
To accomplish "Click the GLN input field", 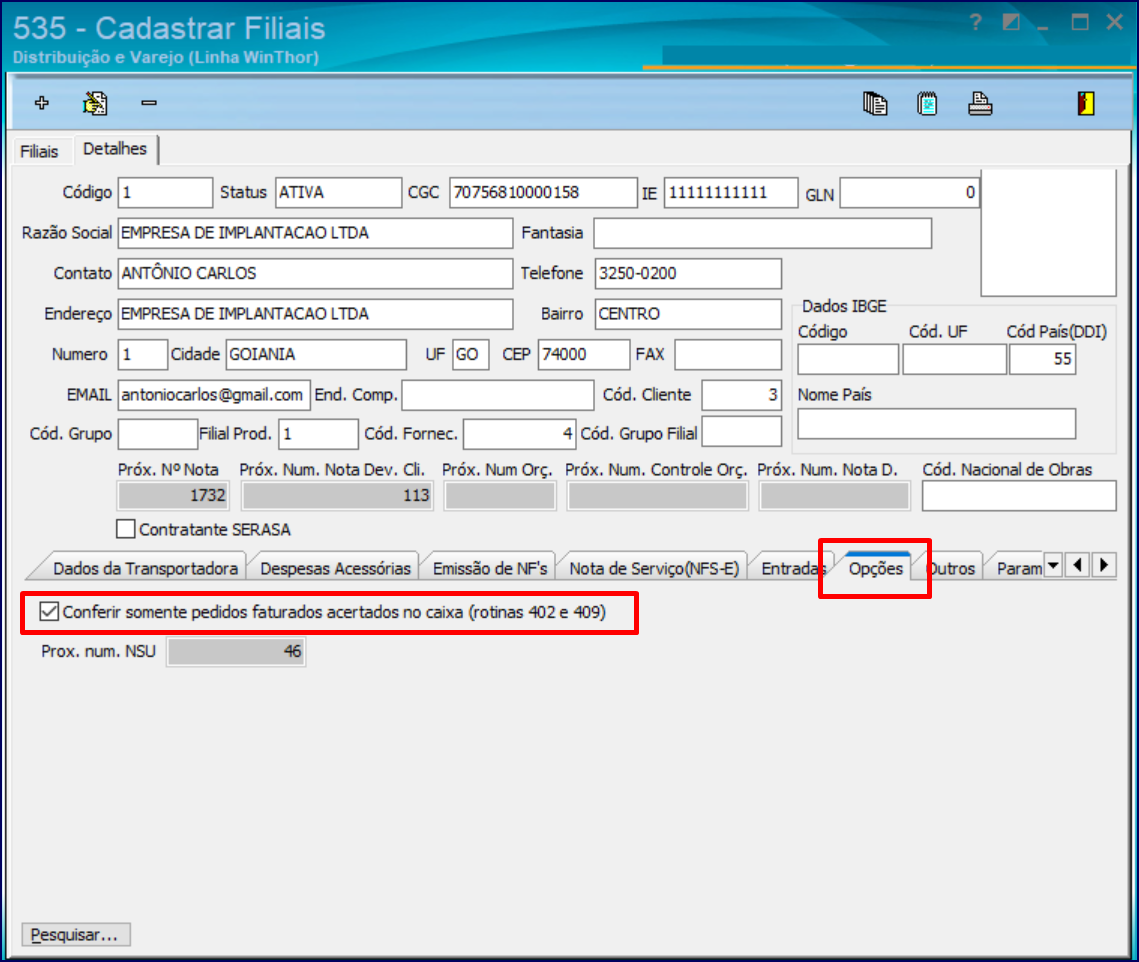I will click(909, 193).
